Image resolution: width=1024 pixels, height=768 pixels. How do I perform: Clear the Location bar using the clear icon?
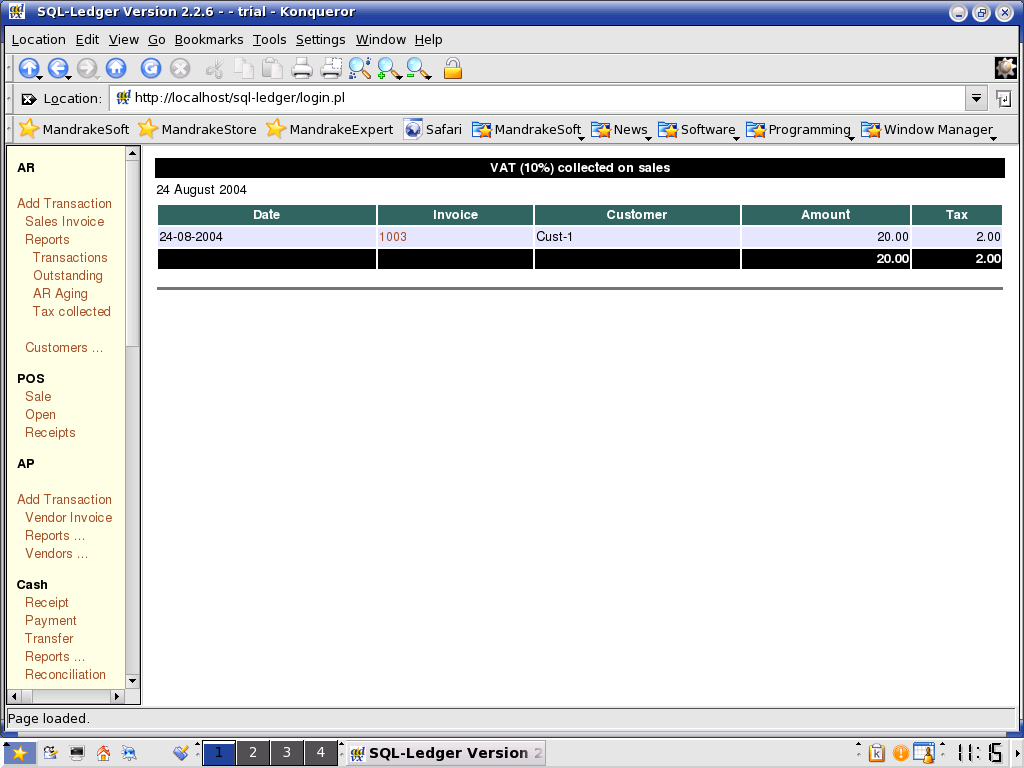tap(29, 99)
